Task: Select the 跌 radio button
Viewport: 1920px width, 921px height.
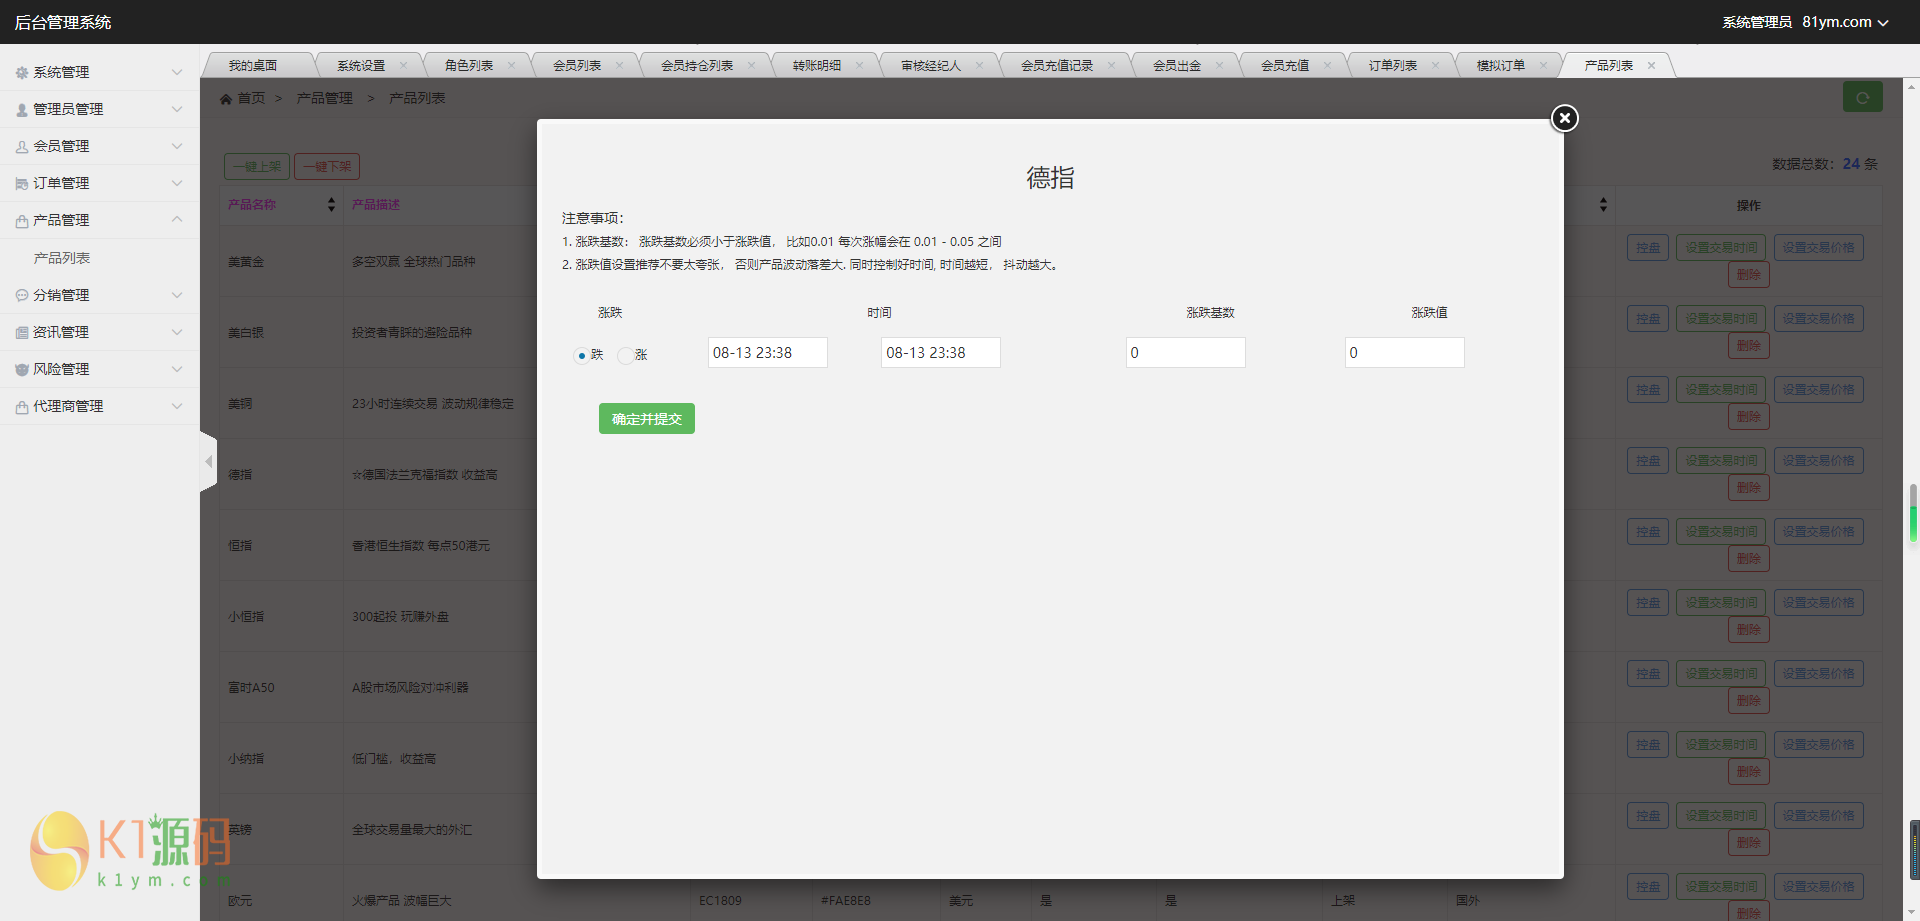Action: pos(581,356)
